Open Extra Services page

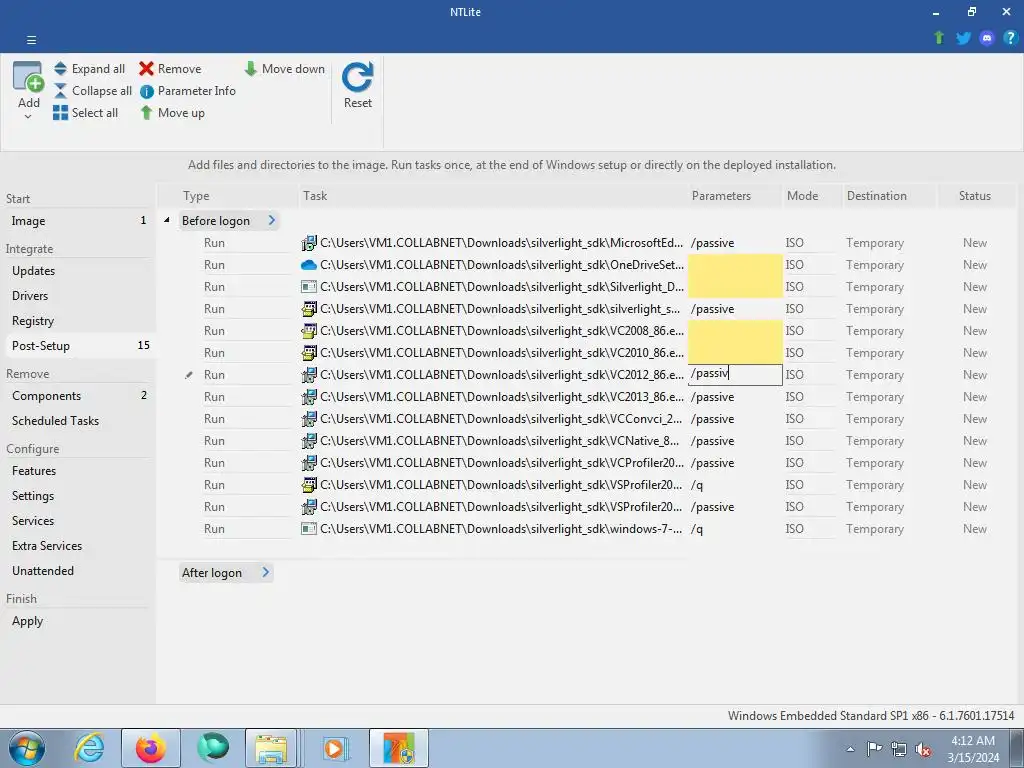(x=78, y=545)
